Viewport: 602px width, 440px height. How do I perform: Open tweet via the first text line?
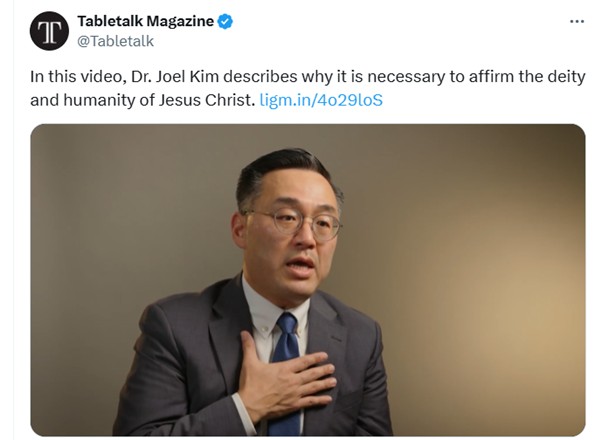(x=308, y=77)
